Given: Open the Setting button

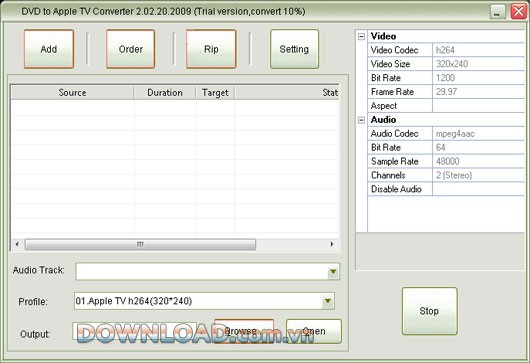Looking at the screenshot, I should tap(294, 49).
